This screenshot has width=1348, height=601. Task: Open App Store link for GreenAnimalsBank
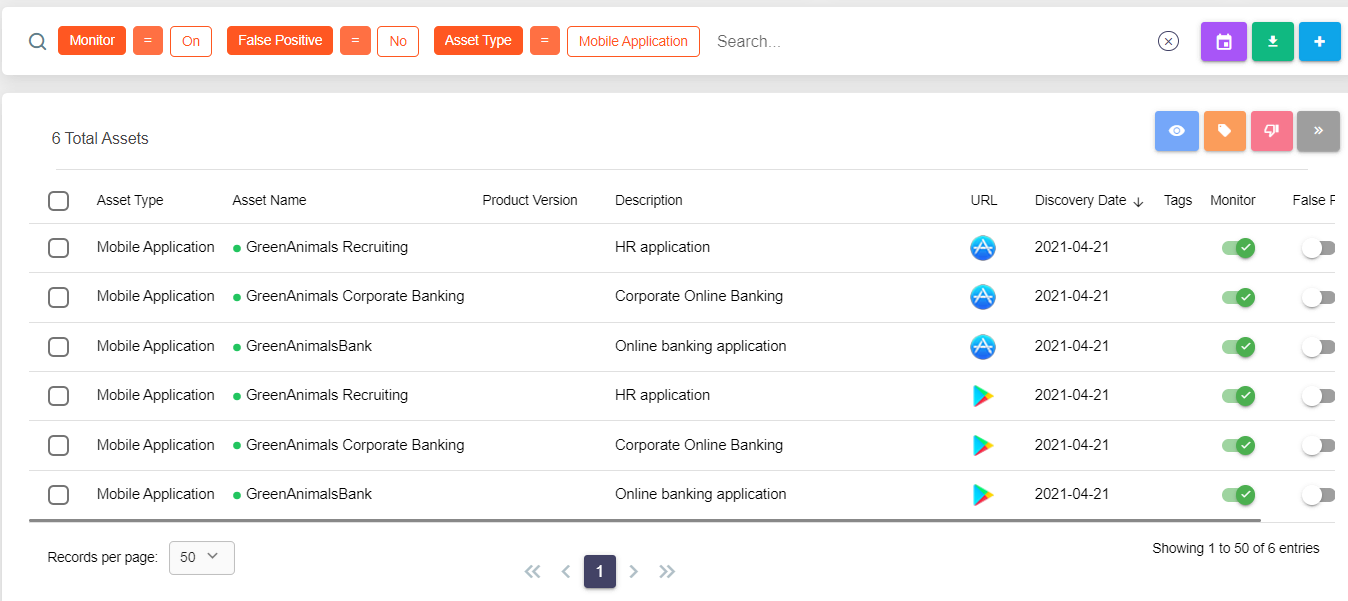983,347
